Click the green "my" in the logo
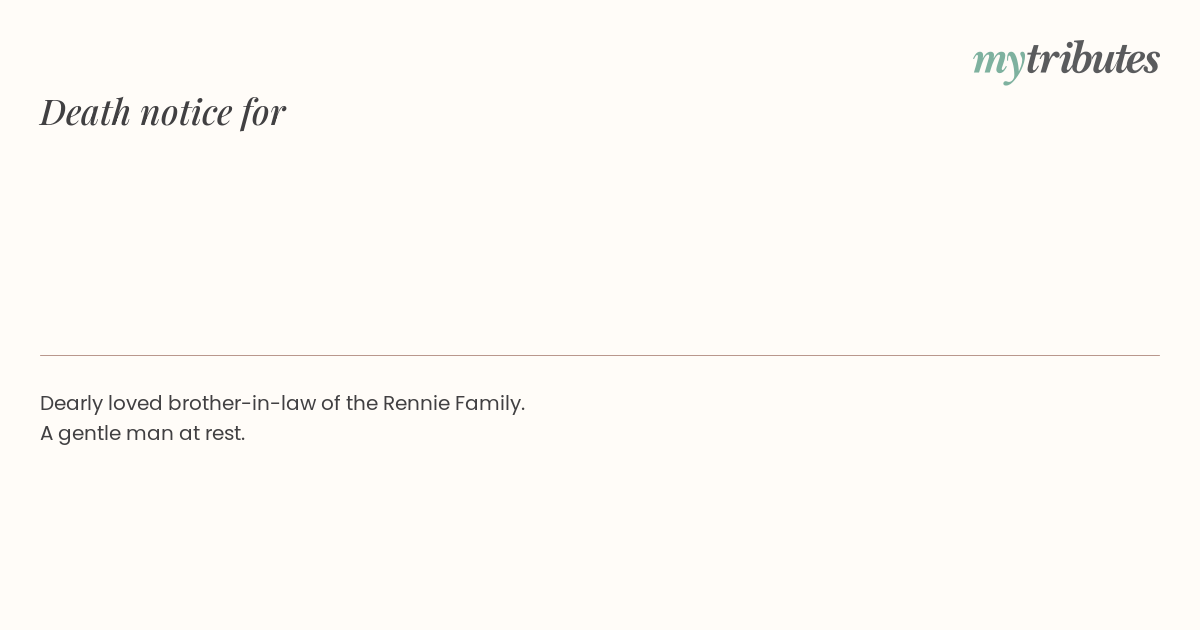This screenshot has width=1200, height=630. coord(998,63)
